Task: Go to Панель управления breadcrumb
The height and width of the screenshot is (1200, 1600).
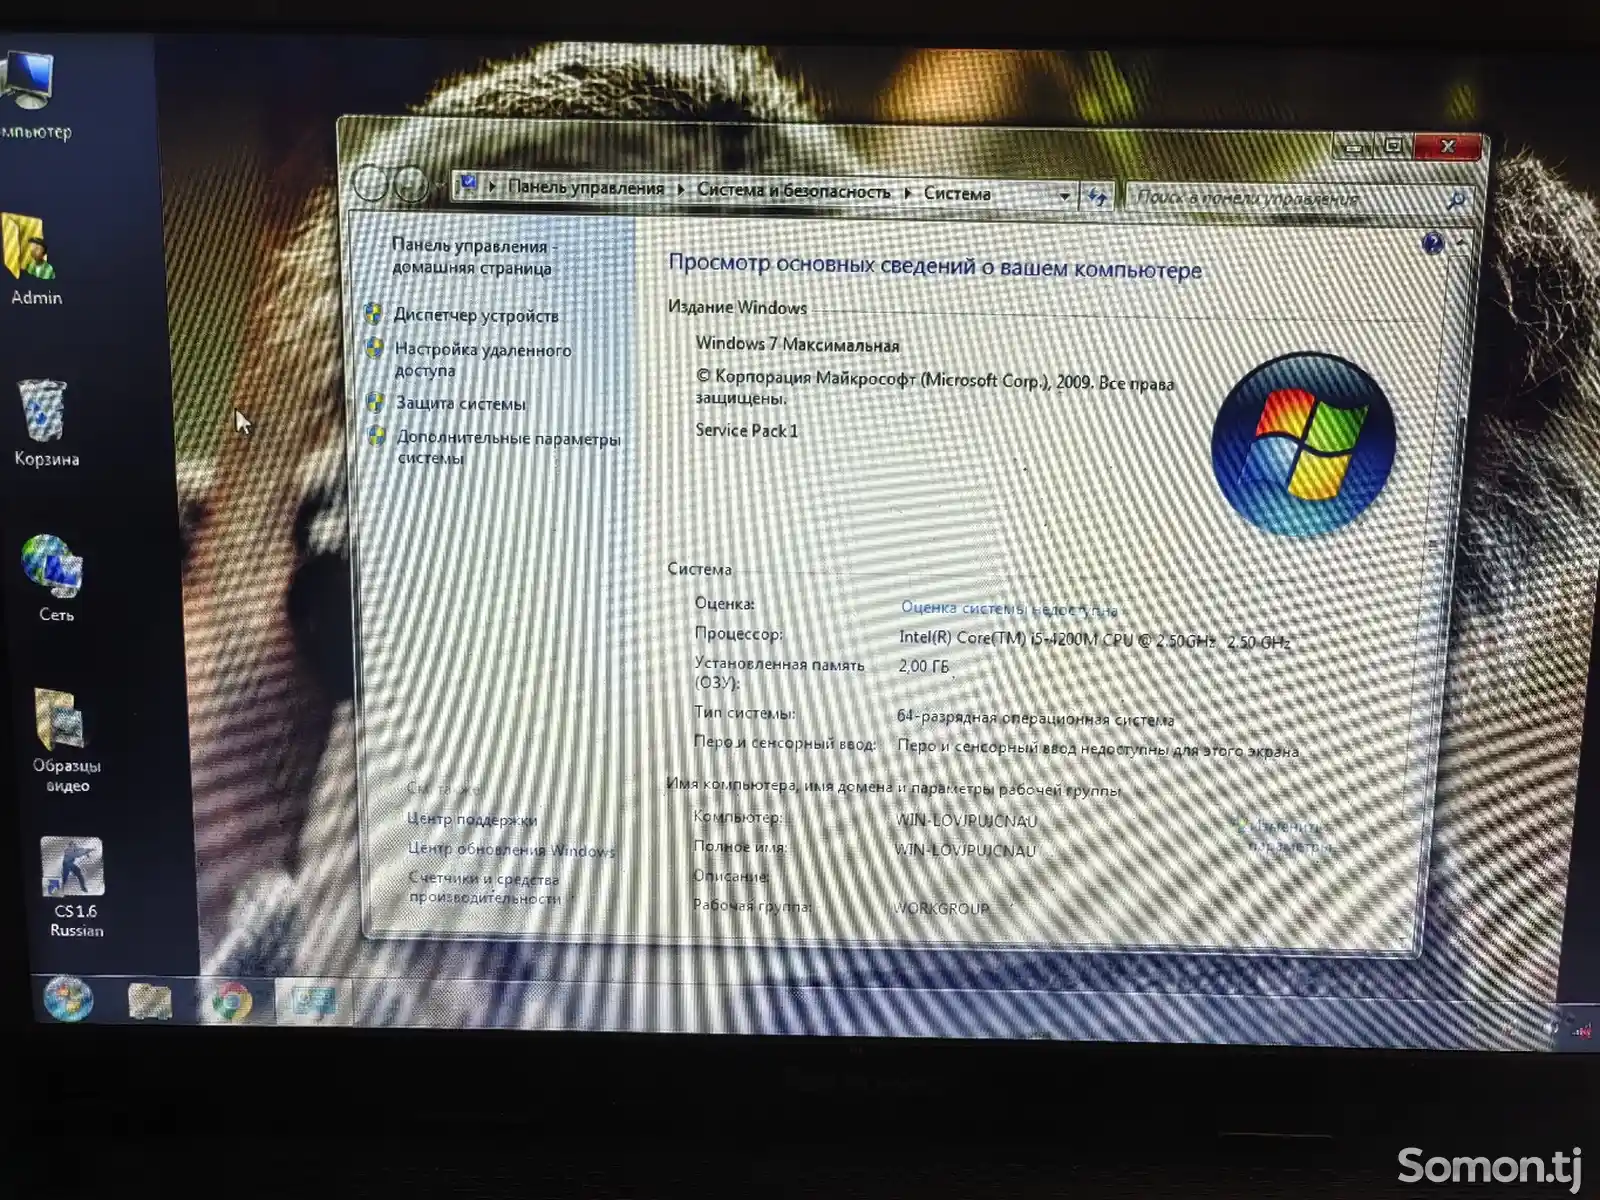Action: pyautogui.click(x=586, y=187)
